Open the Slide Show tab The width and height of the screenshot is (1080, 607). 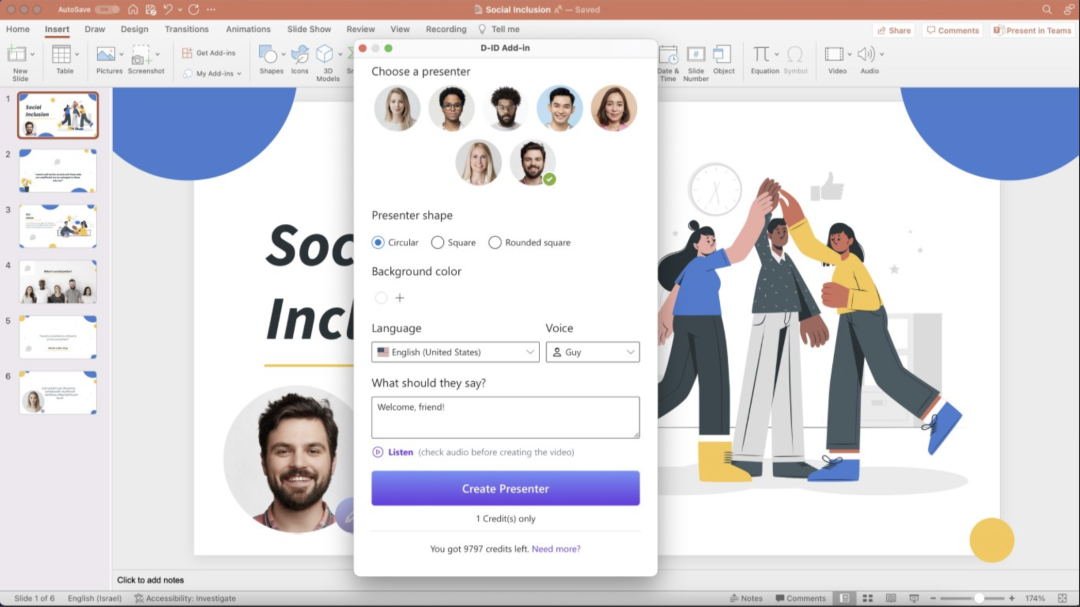[x=309, y=29]
